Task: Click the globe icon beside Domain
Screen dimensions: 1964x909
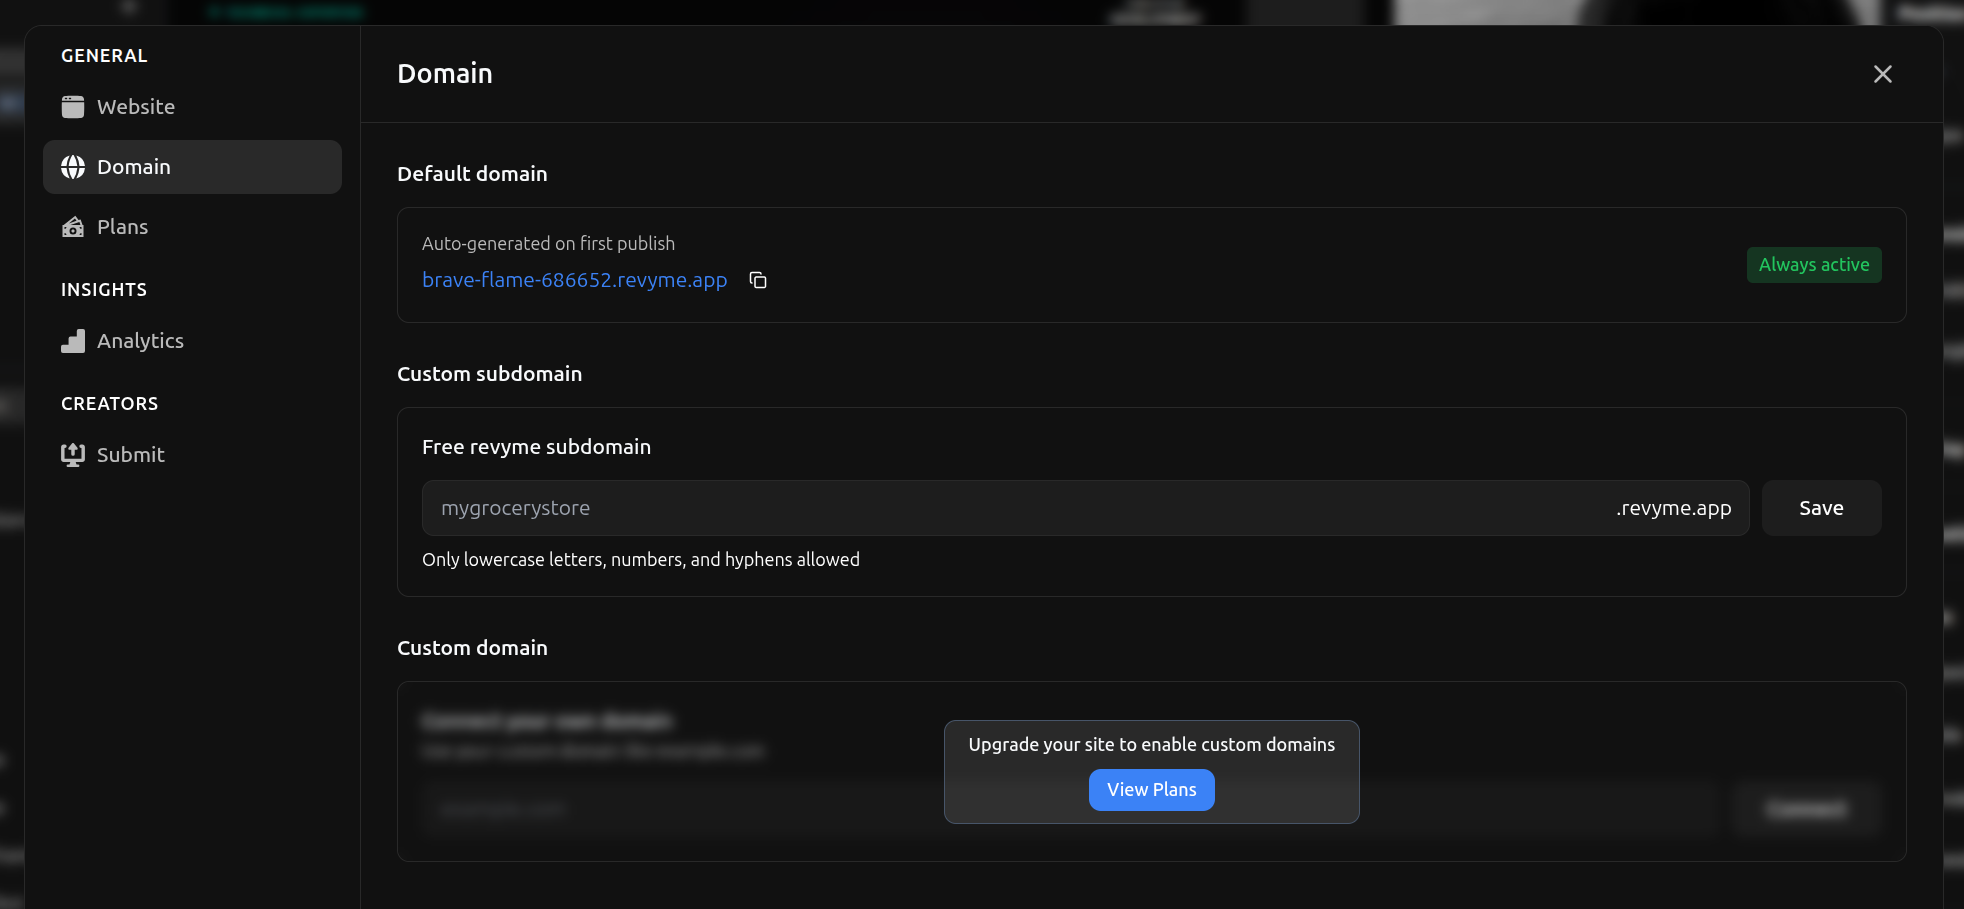Action: (x=73, y=167)
